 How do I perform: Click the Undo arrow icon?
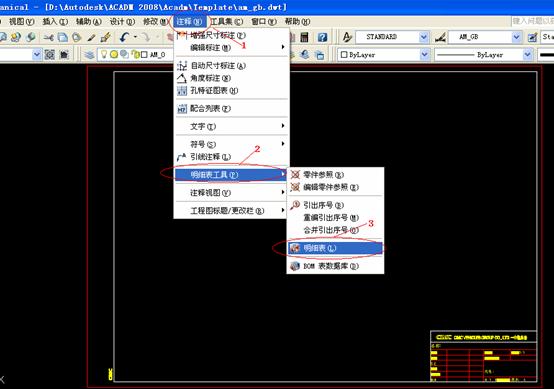click(124, 37)
